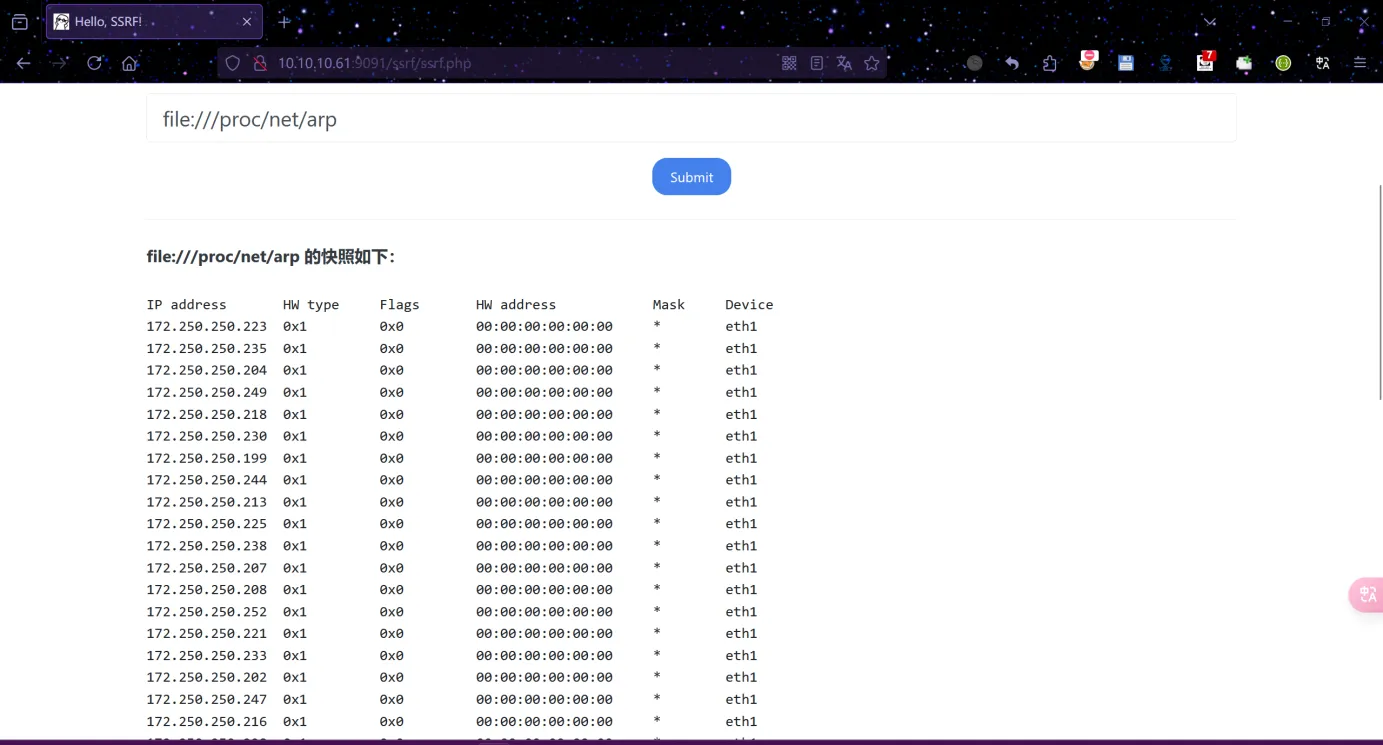This screenshot has width=1383, height=745.
Task: Select IP address 172.250.250.230
Action: [x=207, y=436]
